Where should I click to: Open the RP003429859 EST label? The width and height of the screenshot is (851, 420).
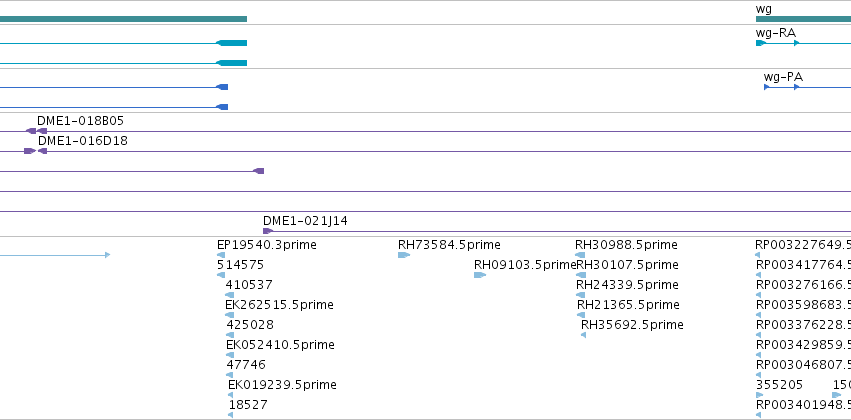coord(803,345)
